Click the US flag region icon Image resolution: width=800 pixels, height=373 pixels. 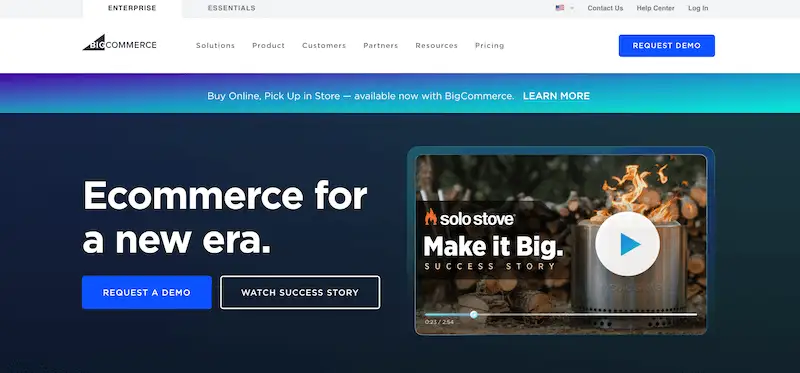560,8
